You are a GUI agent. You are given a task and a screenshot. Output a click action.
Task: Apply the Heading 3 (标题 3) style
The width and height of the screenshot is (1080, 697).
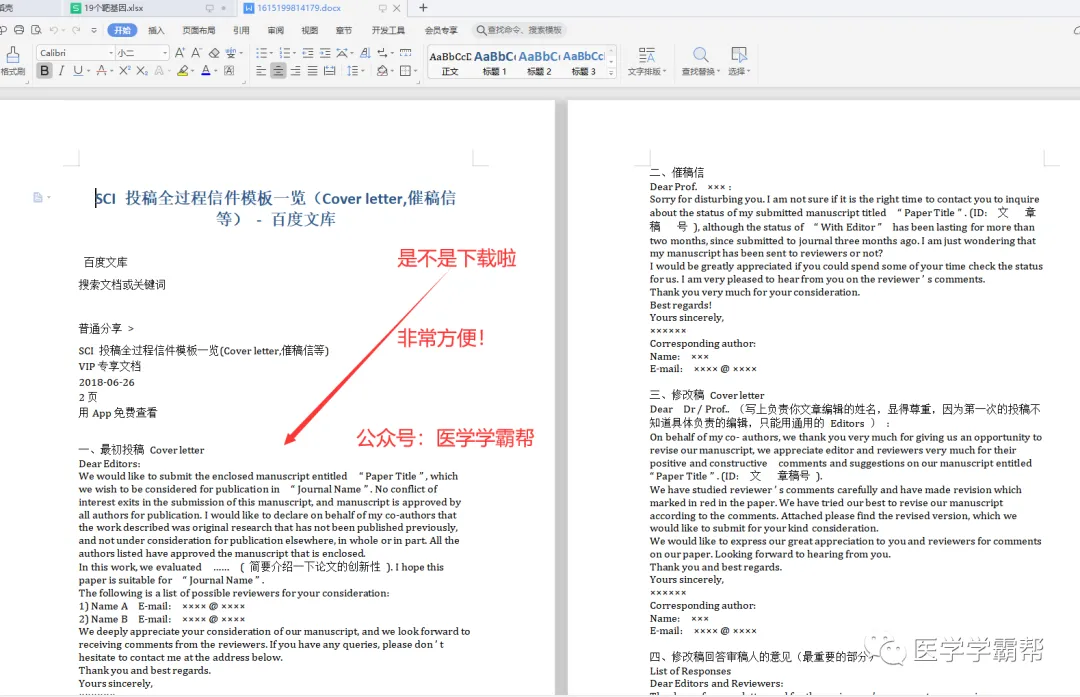pos(583,63)
